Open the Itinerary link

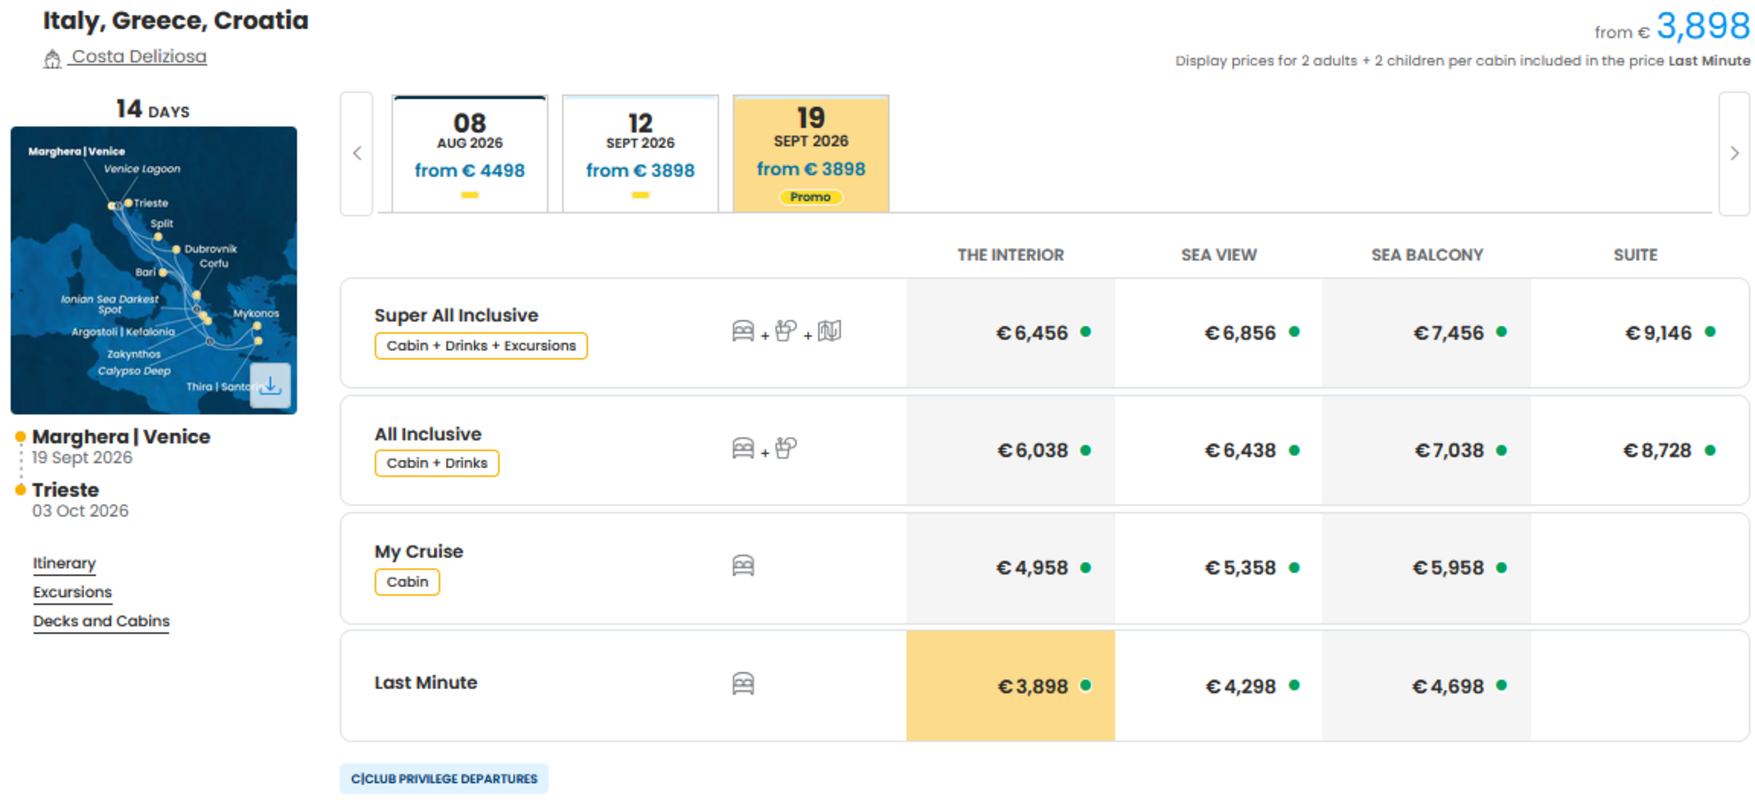(x=64, y=563)
